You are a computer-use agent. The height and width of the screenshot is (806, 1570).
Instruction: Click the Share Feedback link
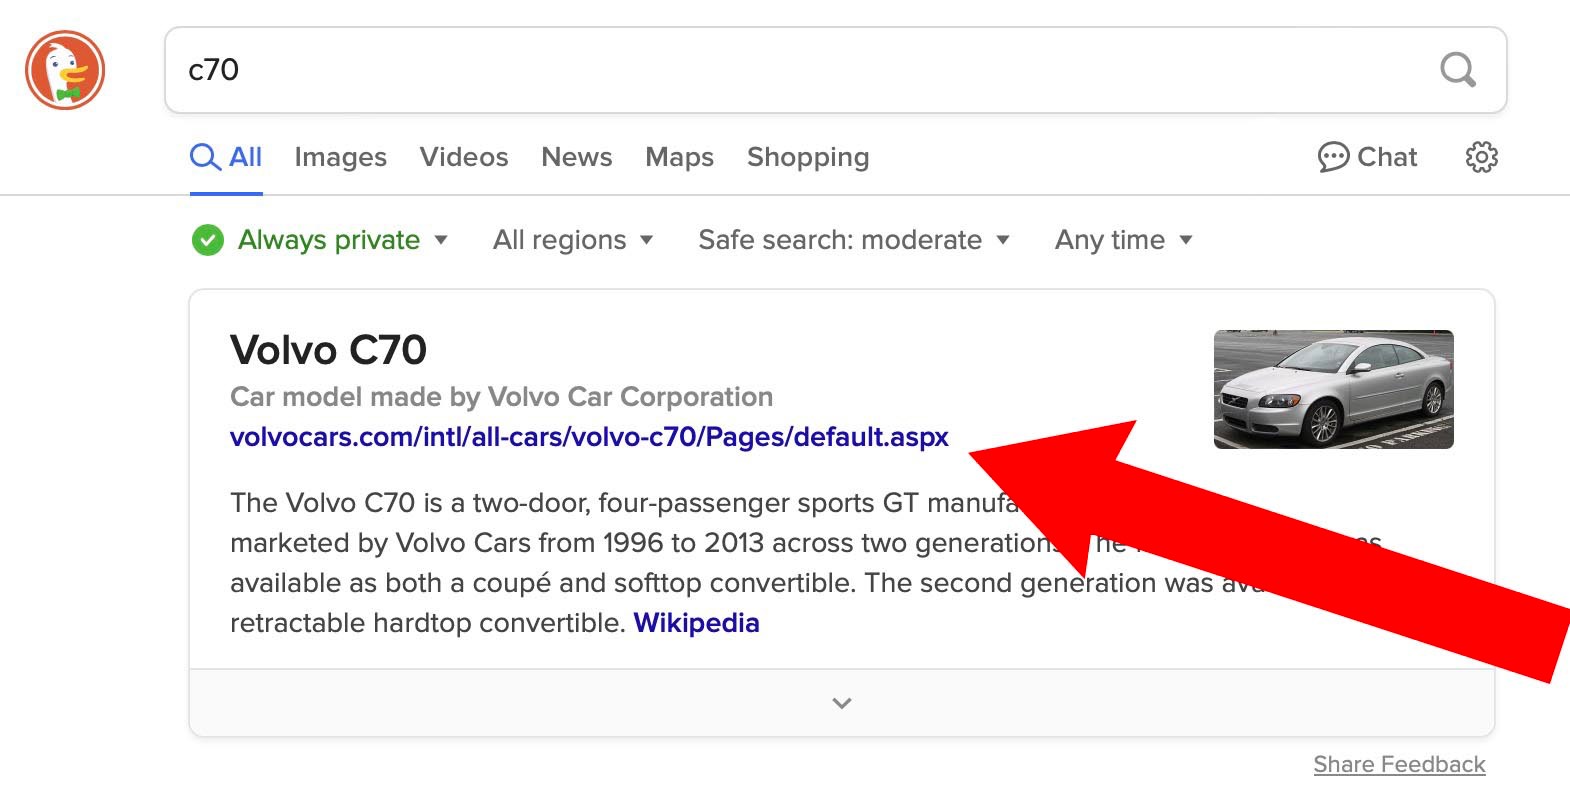(x=1398, y=765)
